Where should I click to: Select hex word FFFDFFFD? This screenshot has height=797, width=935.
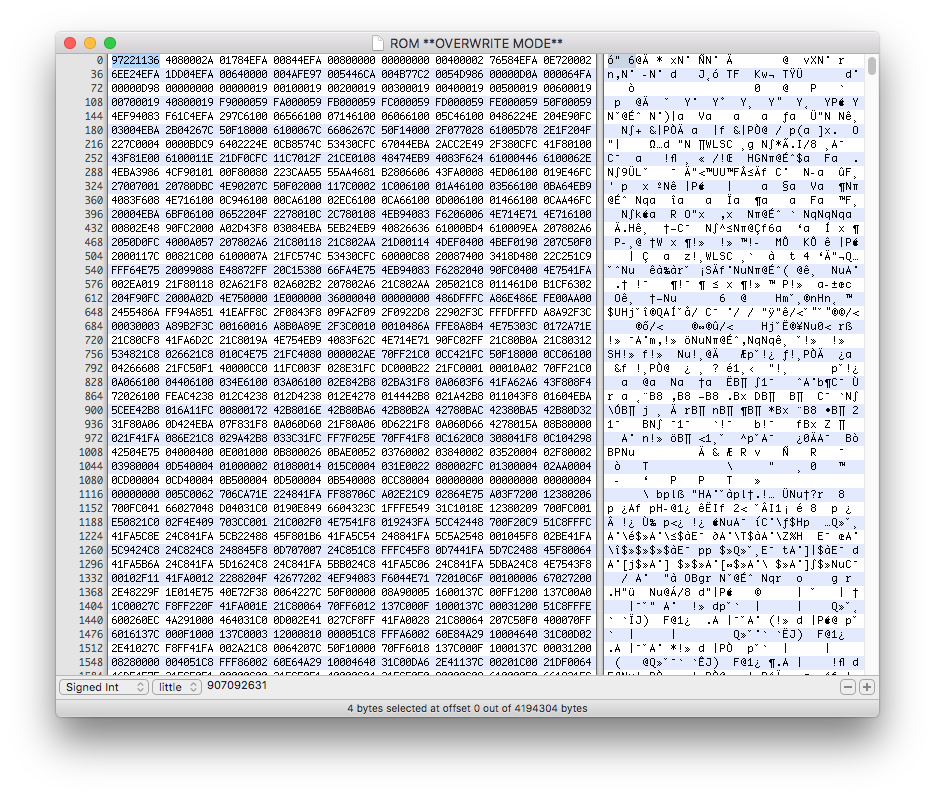pyautogui.click(x=513, y=312)
